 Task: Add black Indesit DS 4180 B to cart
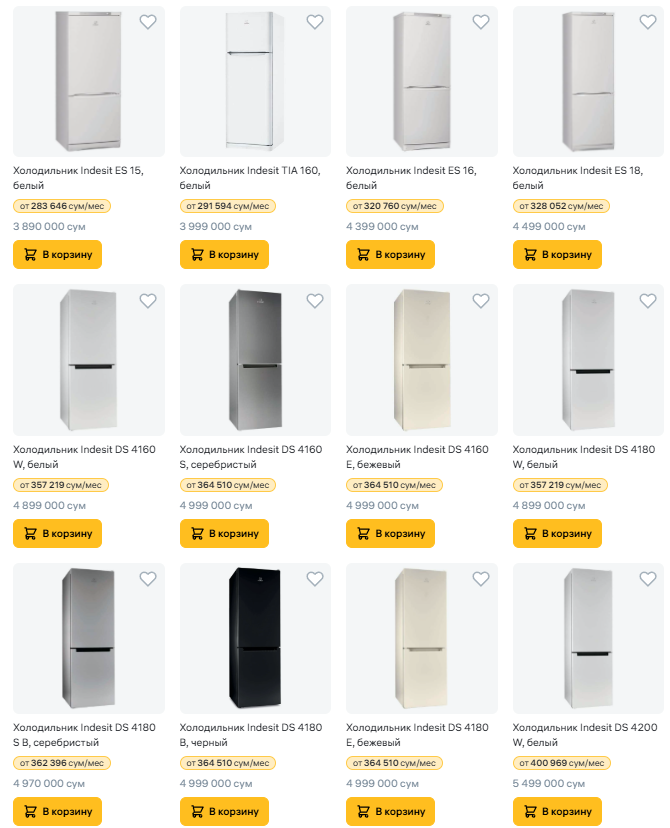pyautogui.click(x=224, y=811)
